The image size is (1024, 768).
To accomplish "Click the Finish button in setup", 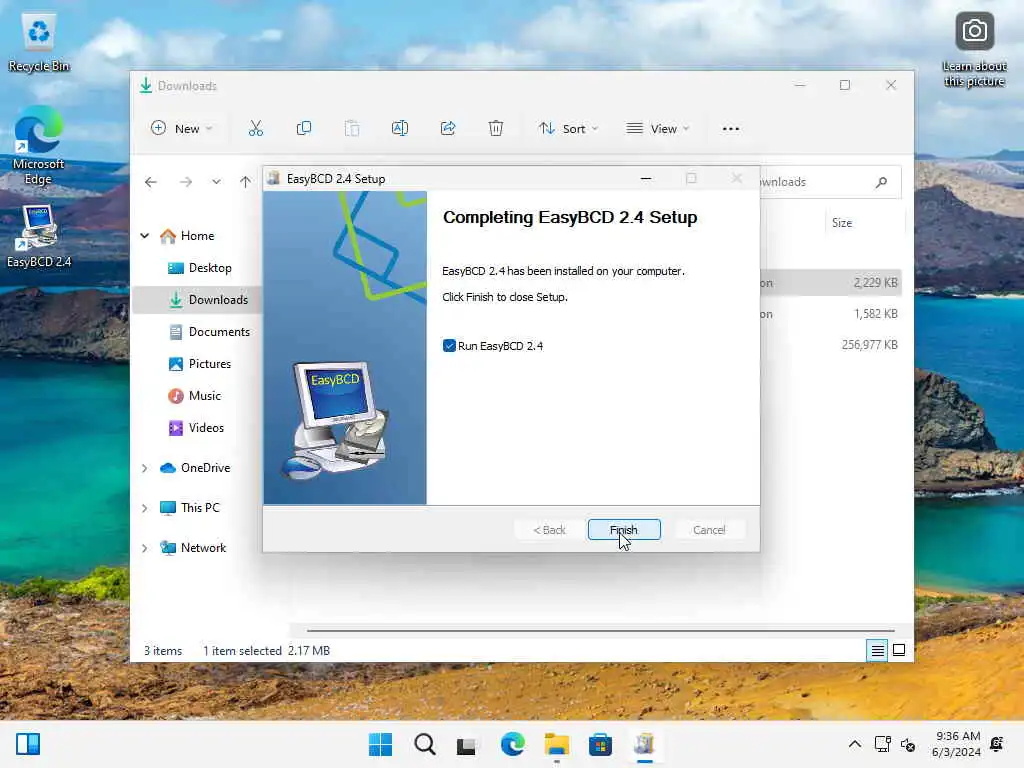I will (624, 530).
